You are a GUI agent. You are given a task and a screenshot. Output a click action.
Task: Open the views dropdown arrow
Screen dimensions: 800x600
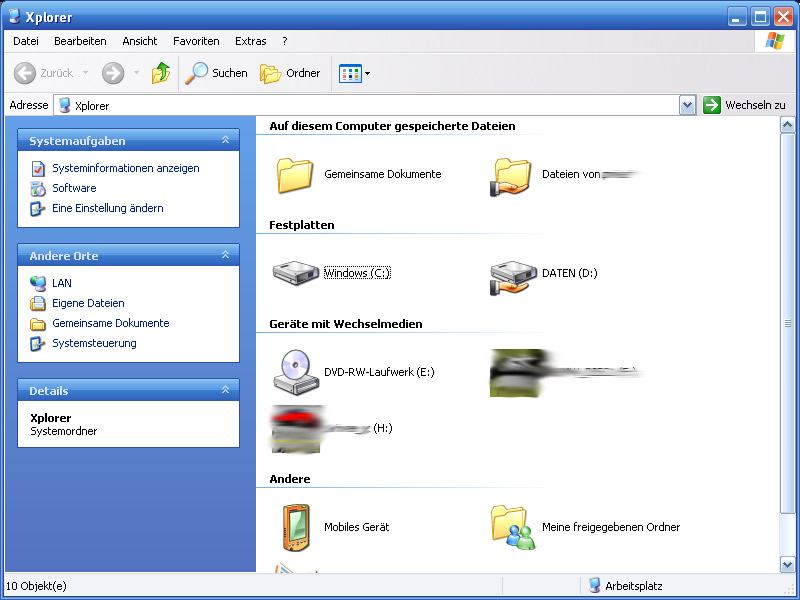(367, 73)
